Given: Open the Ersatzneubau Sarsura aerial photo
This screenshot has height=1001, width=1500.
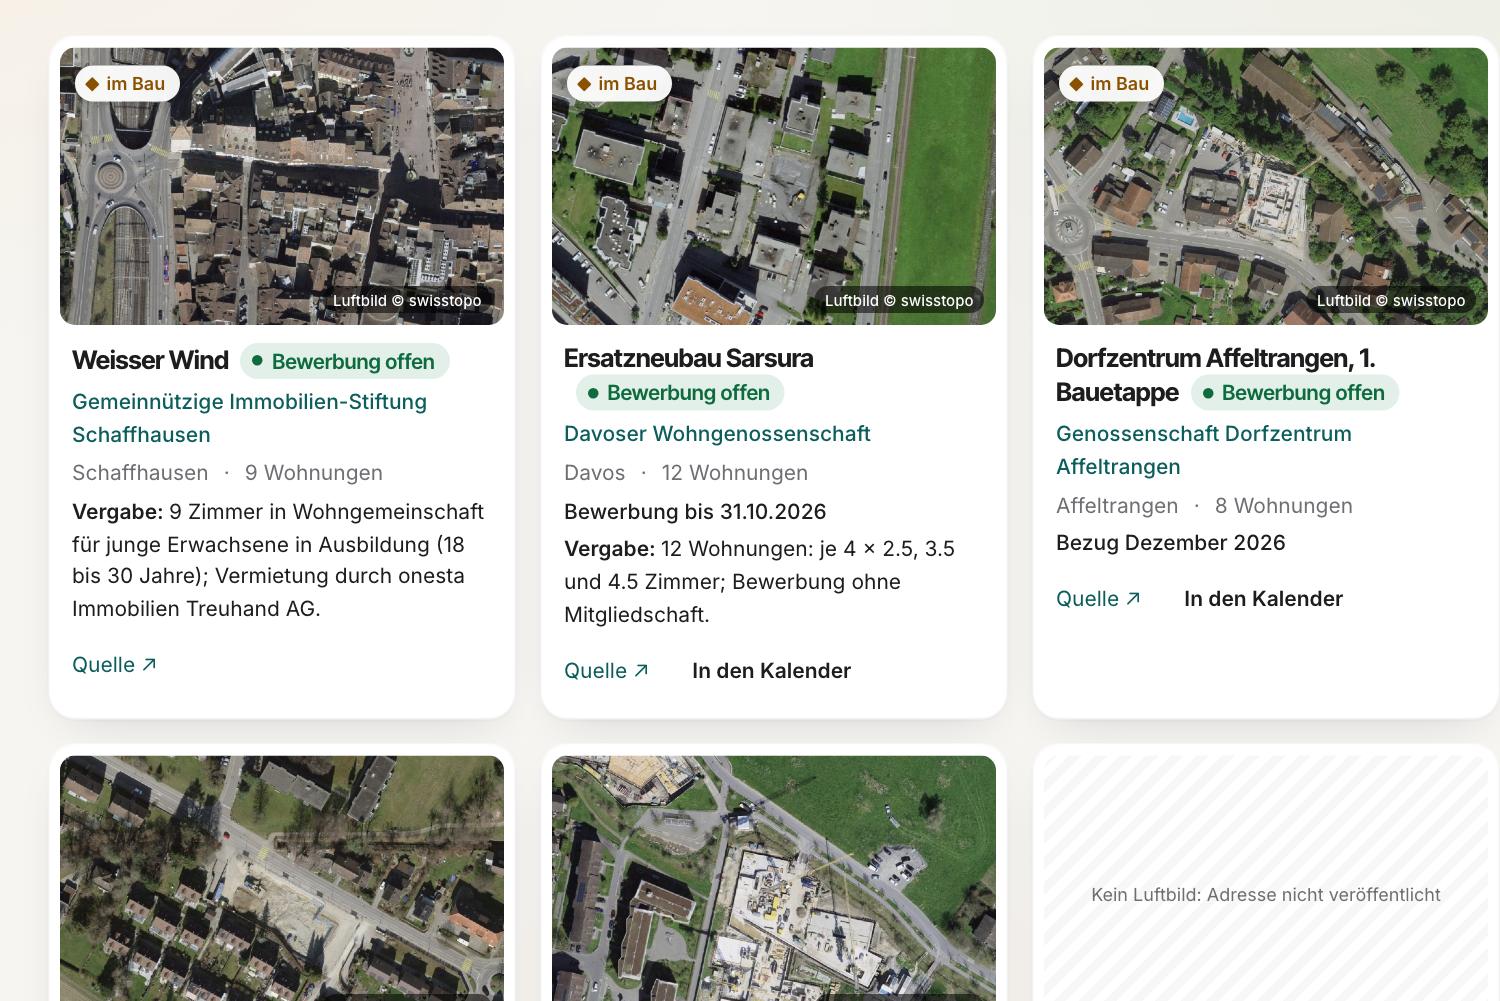Looking at the screenshot, I should tap(774, 186).
